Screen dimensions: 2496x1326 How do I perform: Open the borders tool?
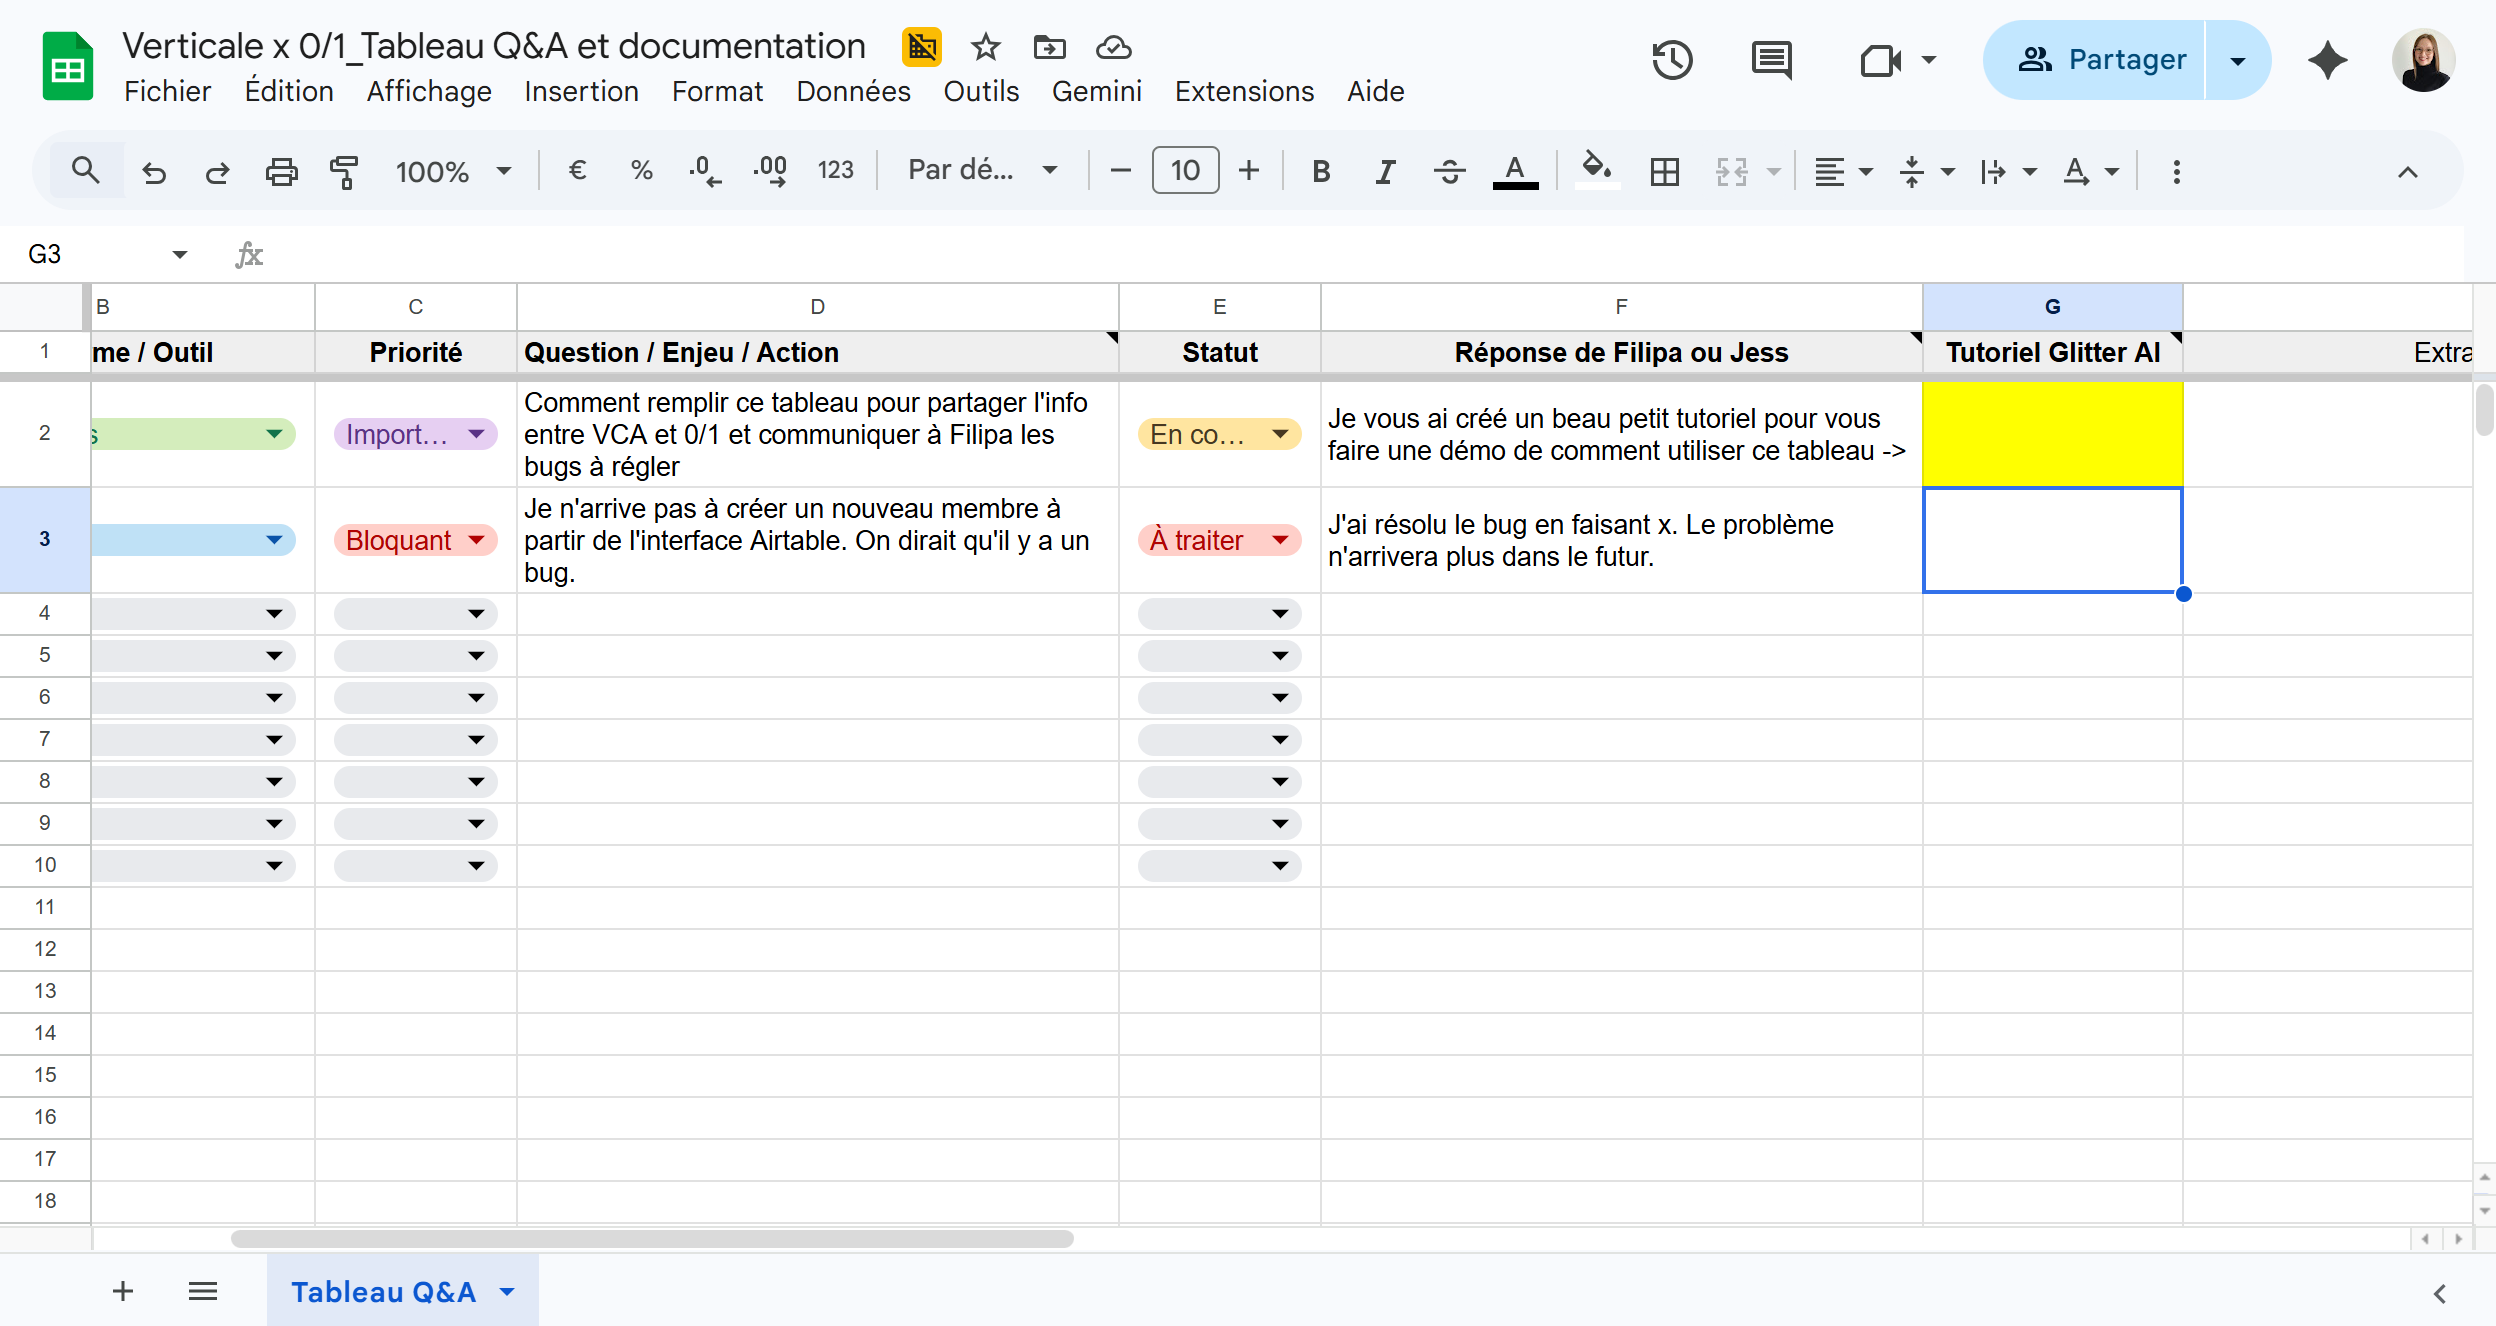1664,171
